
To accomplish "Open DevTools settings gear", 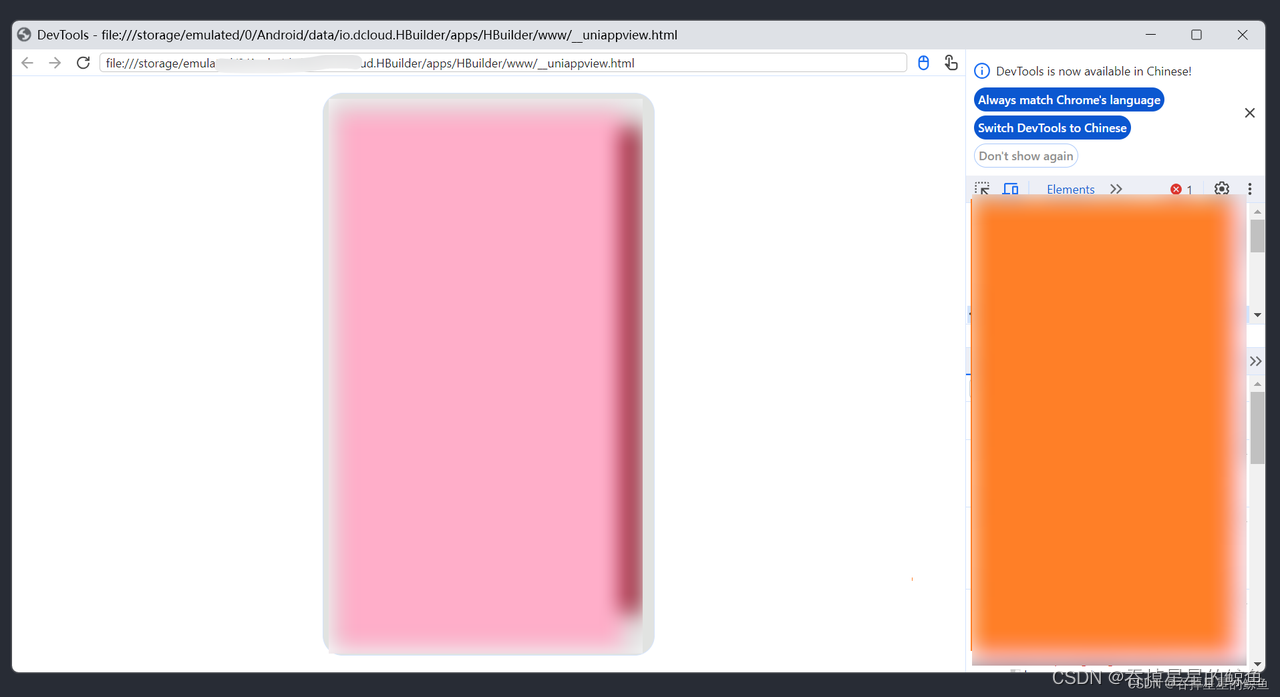I will (1221, 188).
